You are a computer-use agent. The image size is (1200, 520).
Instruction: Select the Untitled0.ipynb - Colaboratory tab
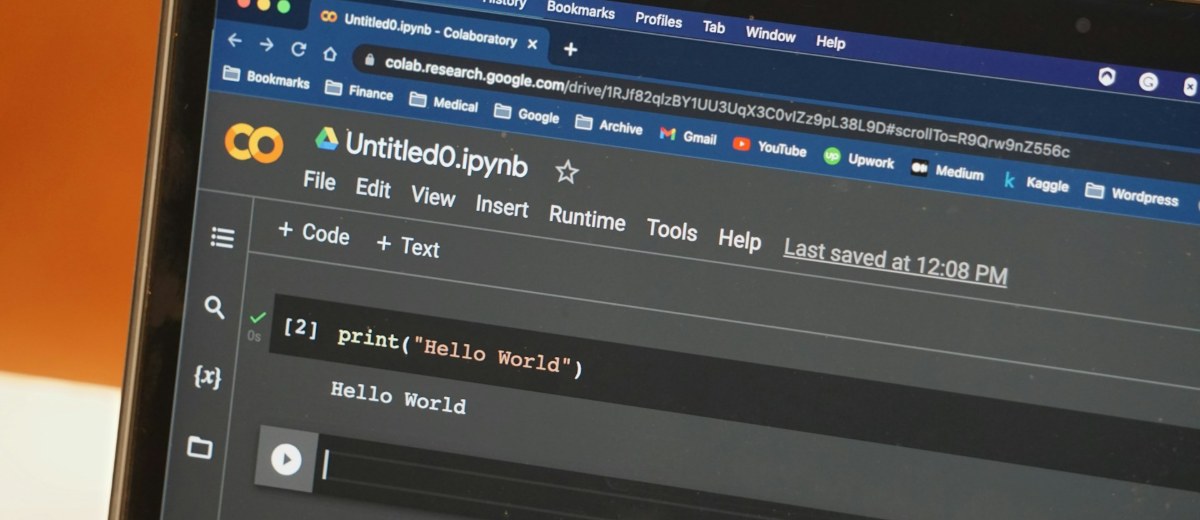(x=430, y=30)
